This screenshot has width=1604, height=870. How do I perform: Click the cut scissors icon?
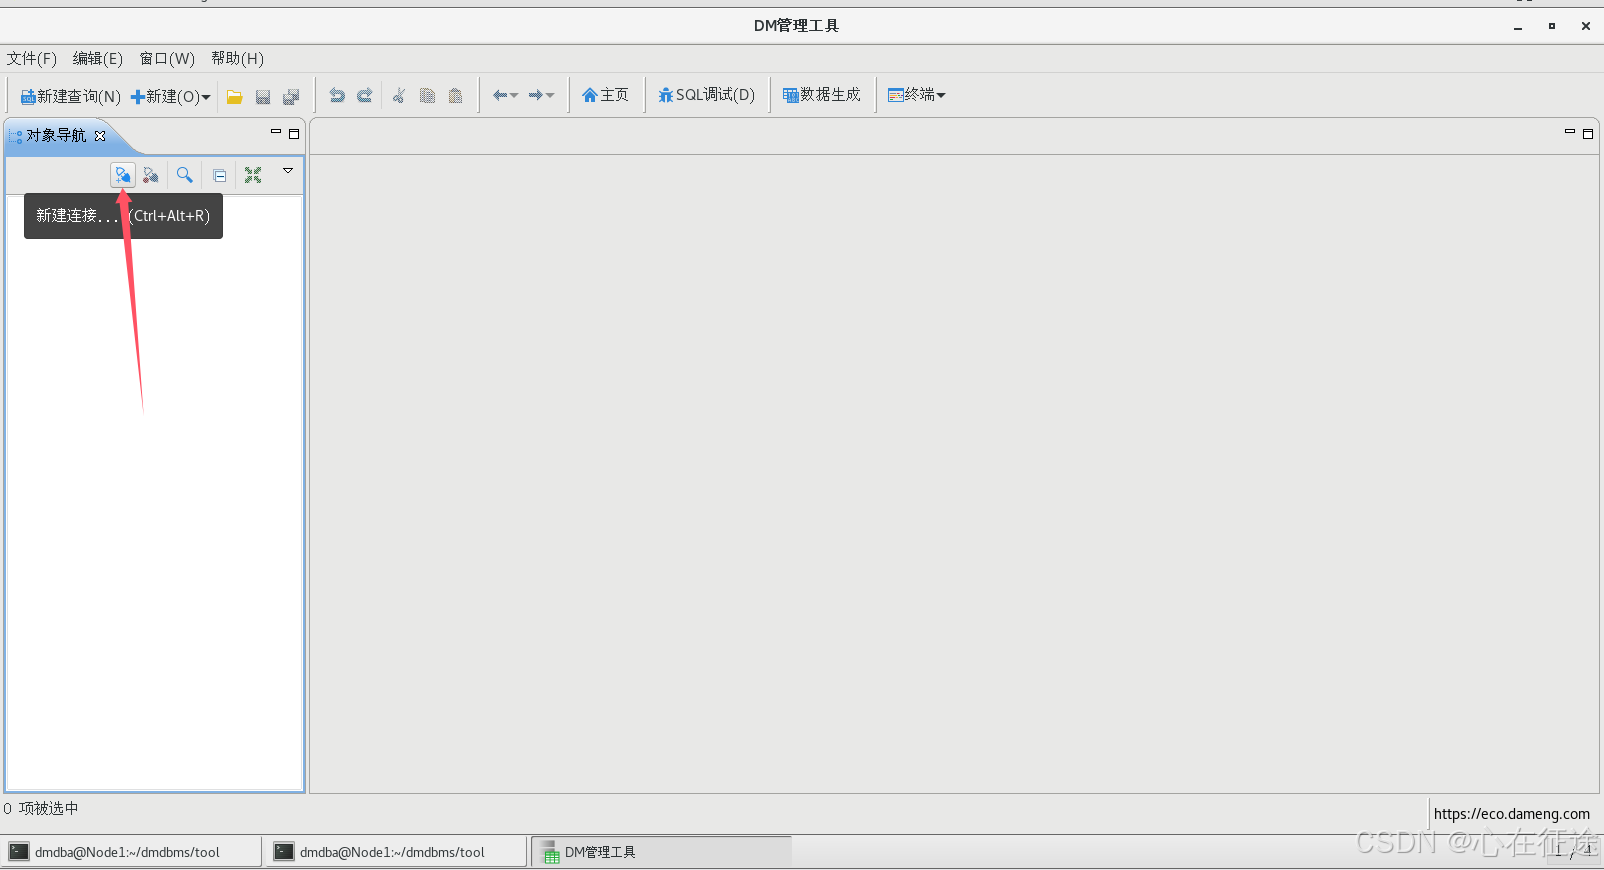pos(399,95)
